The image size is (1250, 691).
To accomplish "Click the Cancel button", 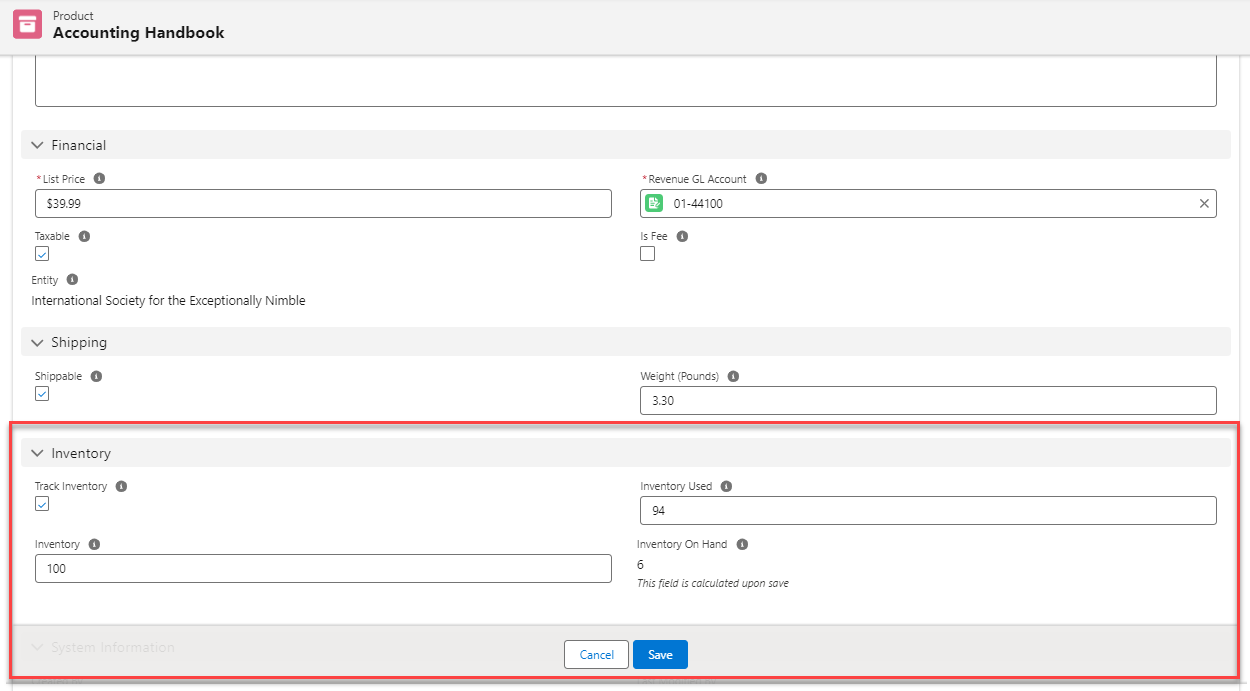I will [596, 655].
